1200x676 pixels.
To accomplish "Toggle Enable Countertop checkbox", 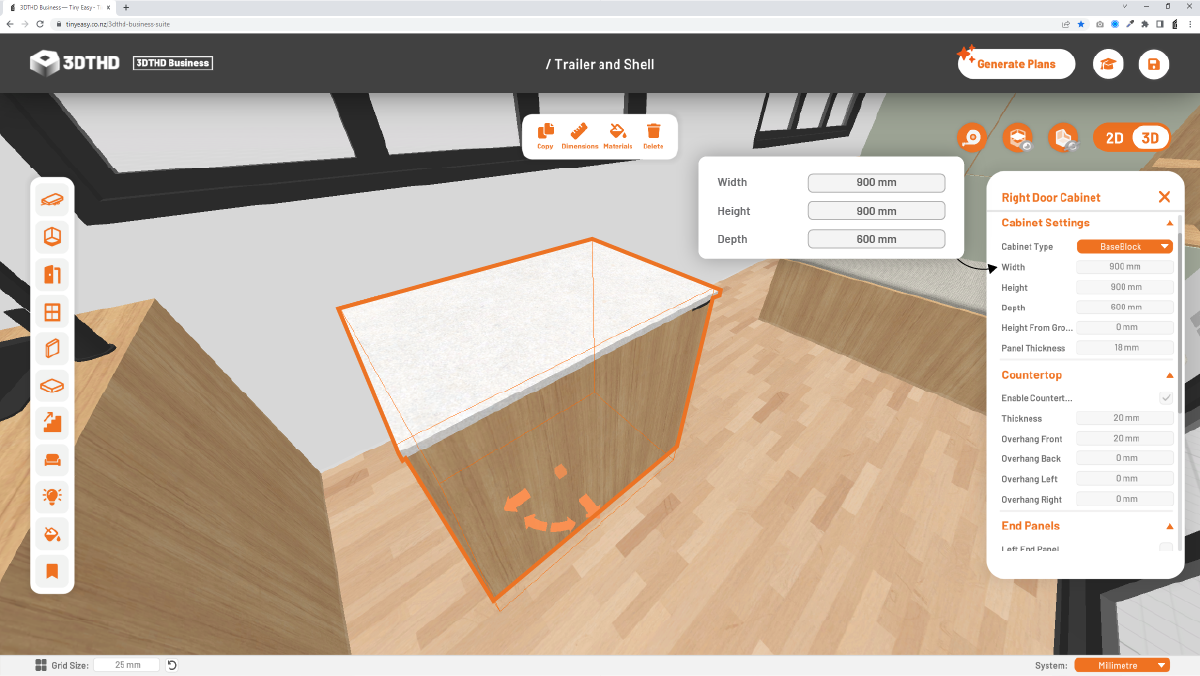I will point(1166,398).
